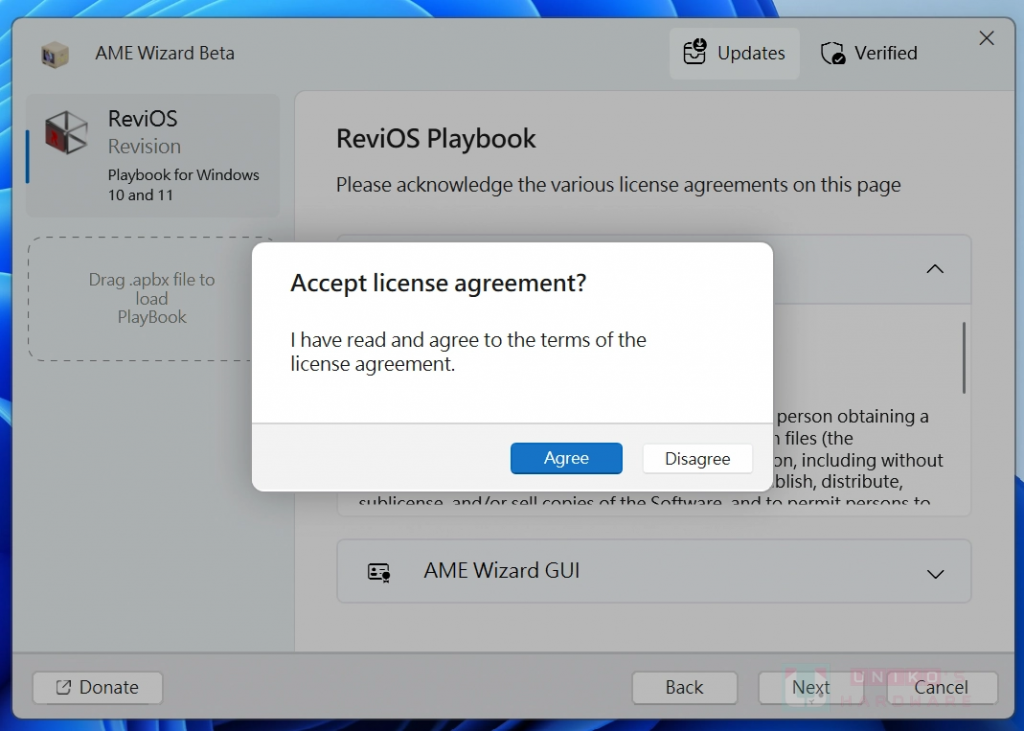Click the Next button
Viewport: 1024px width, 731px height.
(x=811, y=688)
